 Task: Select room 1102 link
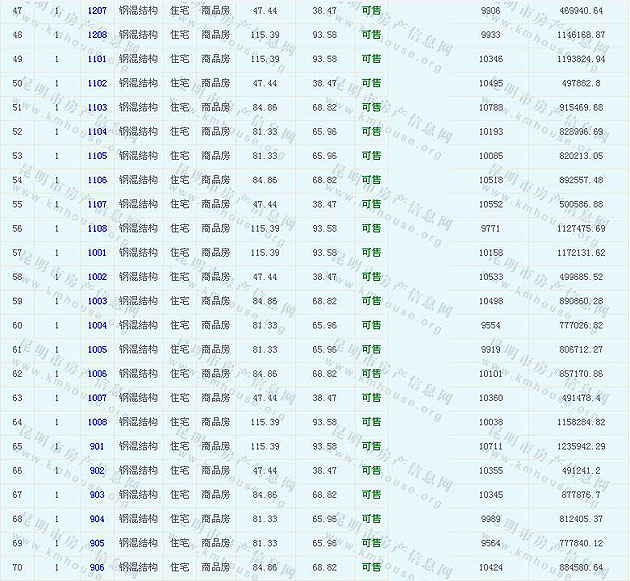(x=97, y=83)
